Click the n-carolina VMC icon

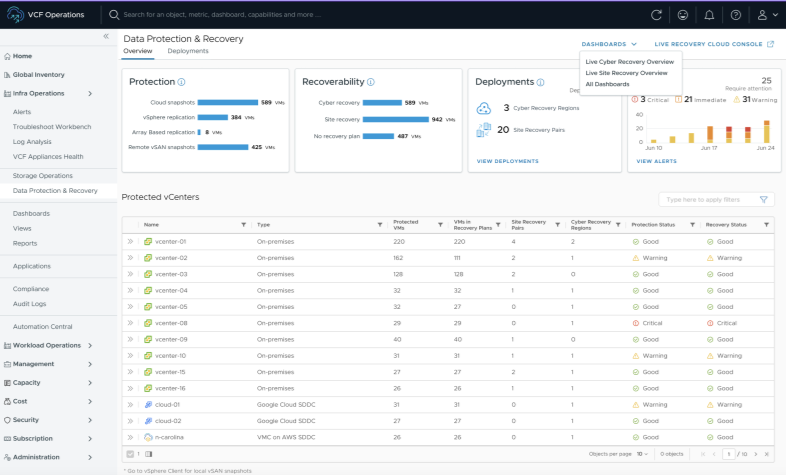point(148,437)
